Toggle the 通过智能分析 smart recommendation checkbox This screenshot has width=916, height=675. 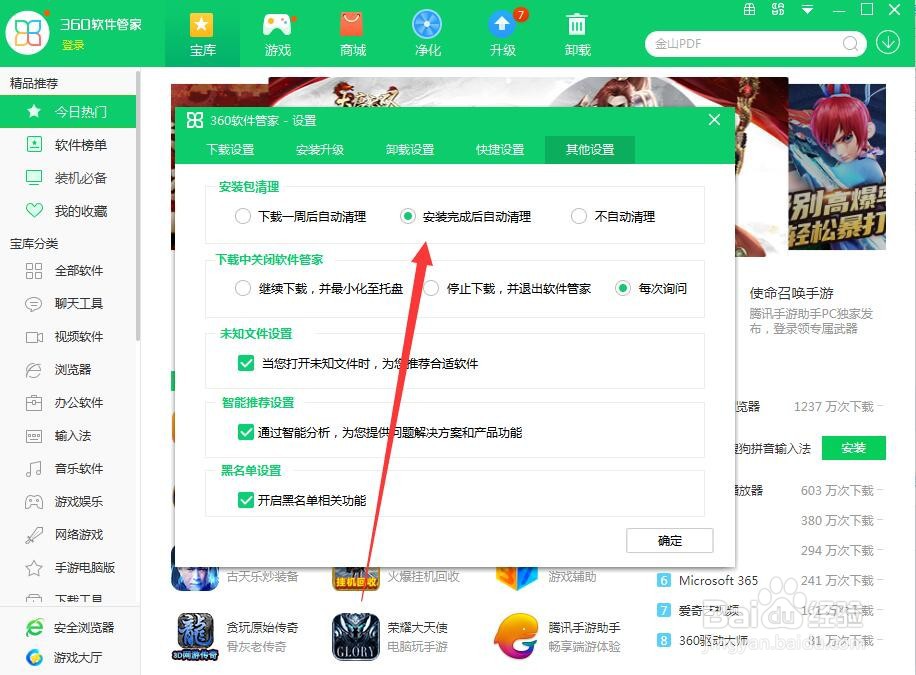(246, 432)
